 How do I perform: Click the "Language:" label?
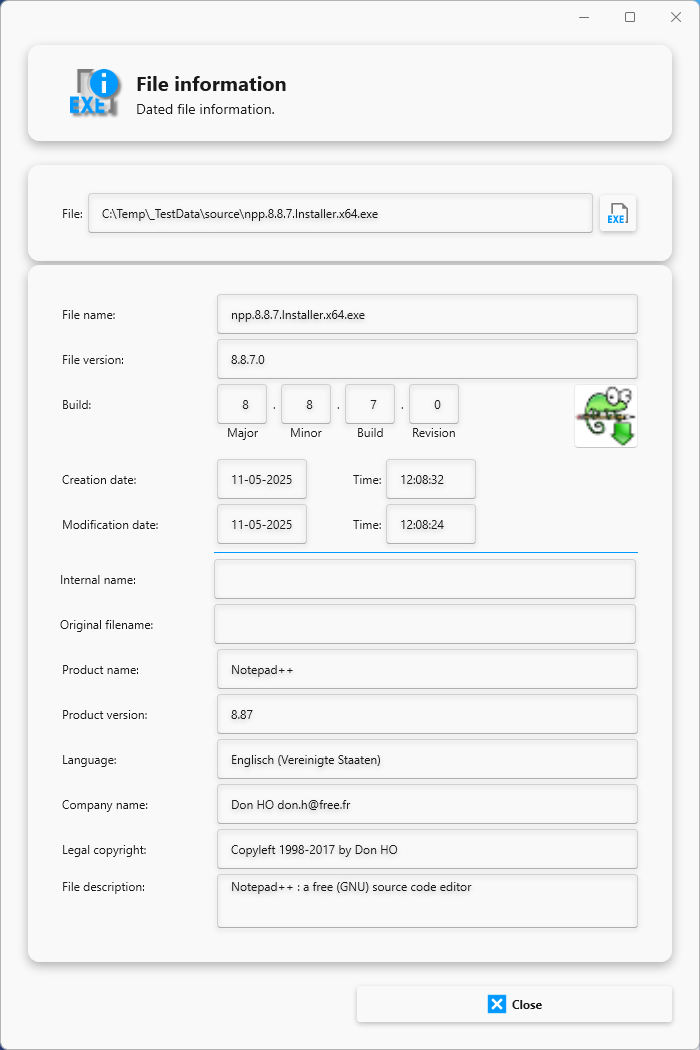[89, 760]
